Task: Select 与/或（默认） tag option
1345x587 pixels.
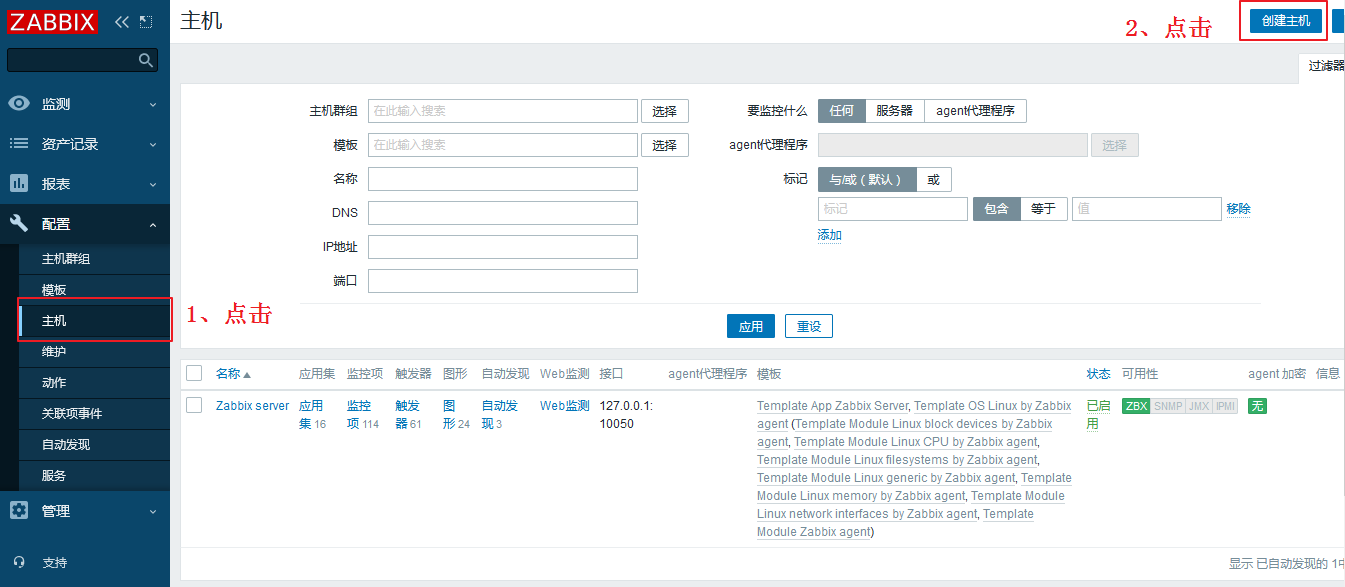Action: click(867, 180)
